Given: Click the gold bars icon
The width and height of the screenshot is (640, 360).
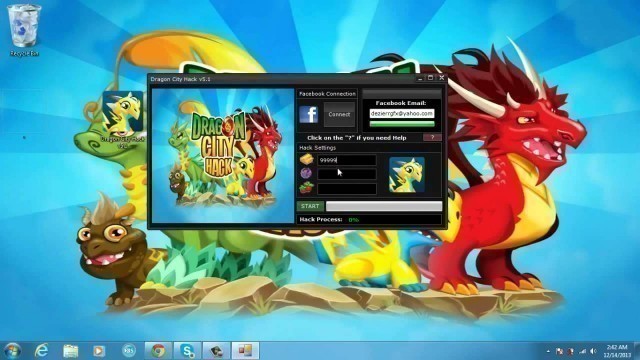Looking at the screenshot, I should point(307,160).
